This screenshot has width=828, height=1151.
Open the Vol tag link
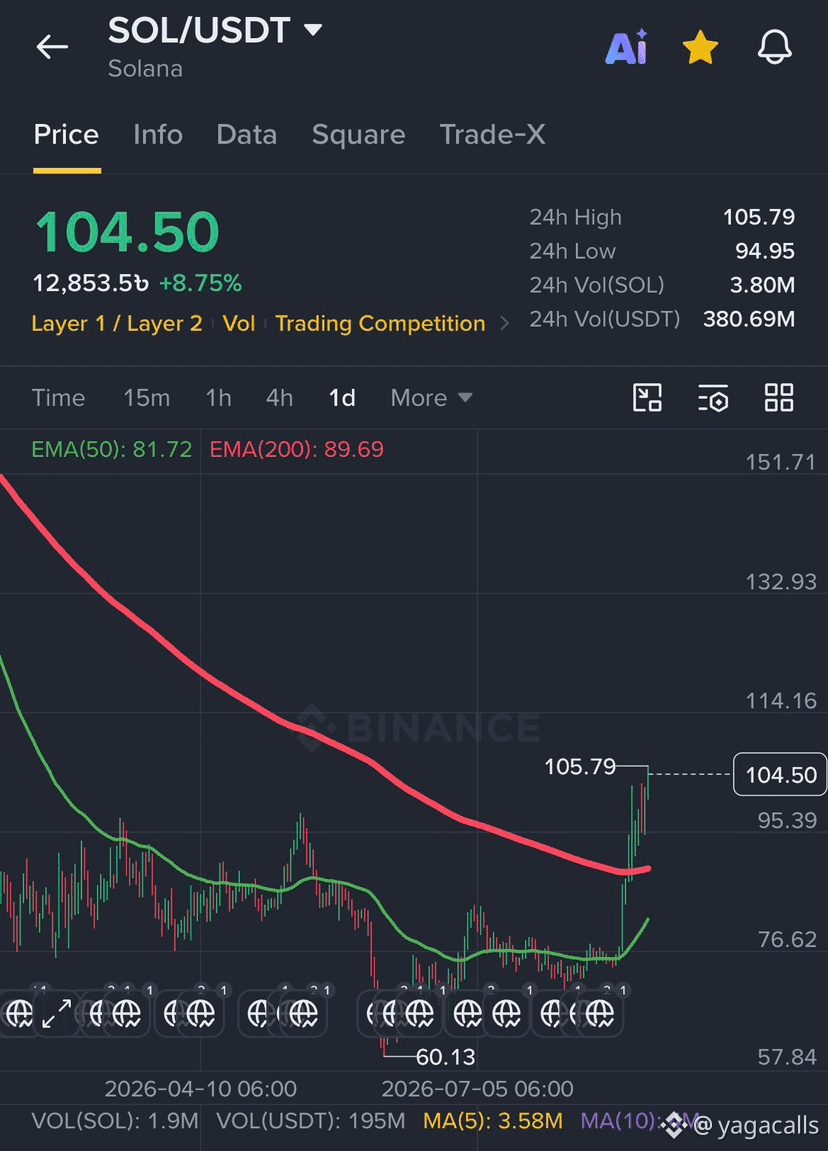(239, 324)
